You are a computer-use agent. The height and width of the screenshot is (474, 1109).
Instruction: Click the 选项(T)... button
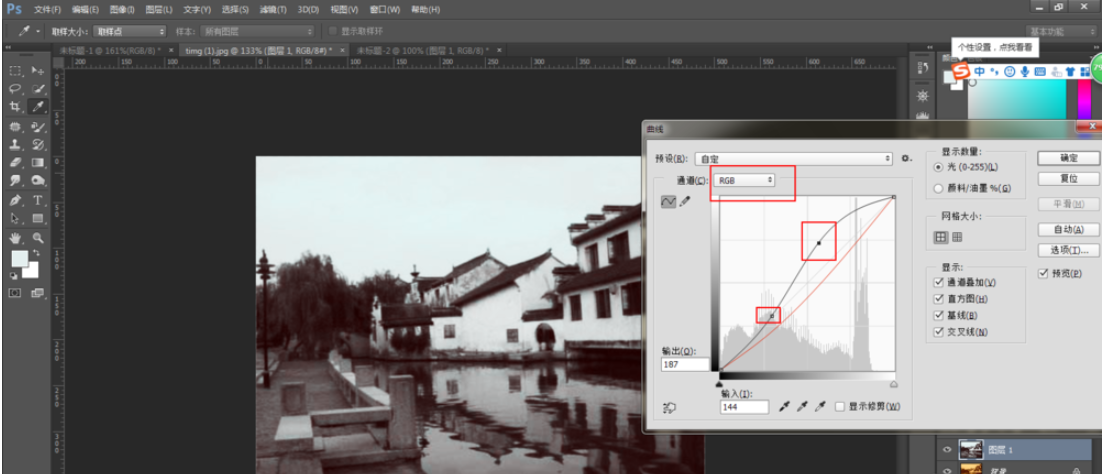(1069, 250)
